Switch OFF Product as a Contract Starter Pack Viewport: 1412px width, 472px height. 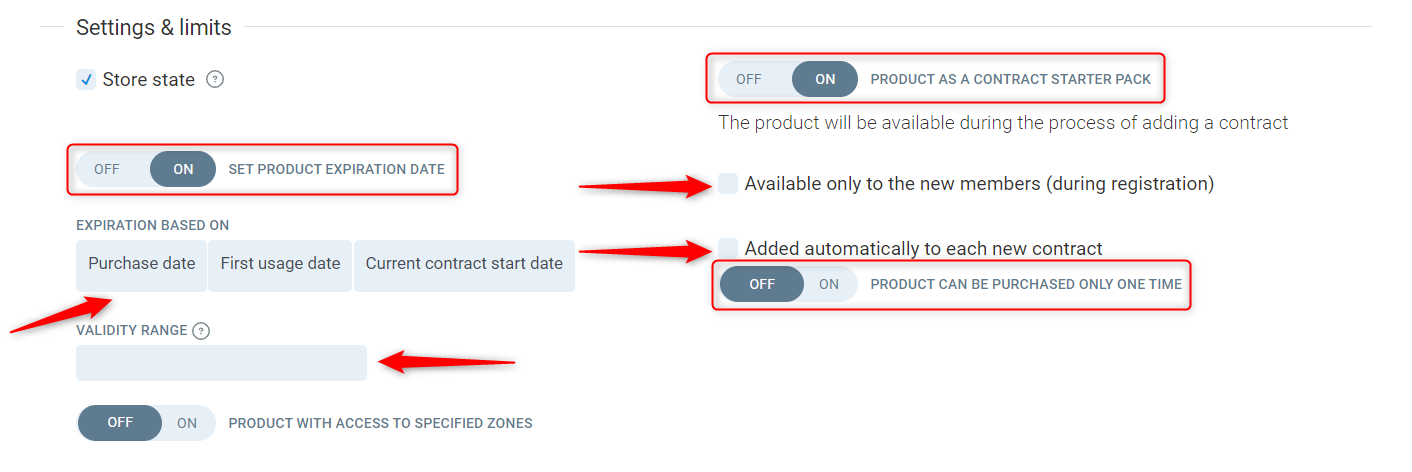click(749, 79)
